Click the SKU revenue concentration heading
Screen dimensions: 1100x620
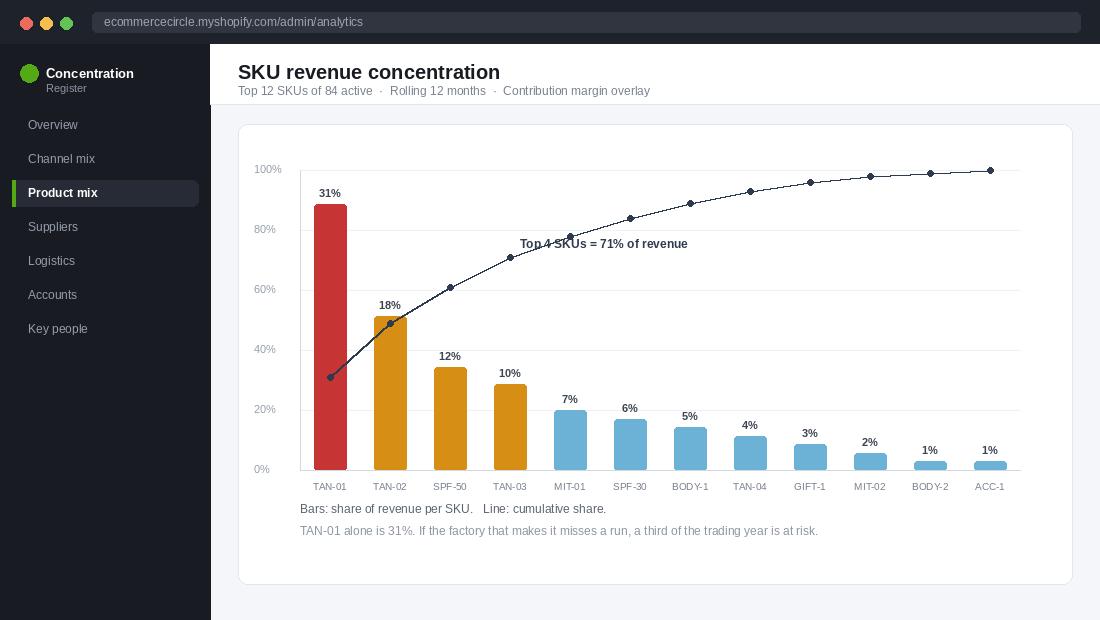(369, 72)
